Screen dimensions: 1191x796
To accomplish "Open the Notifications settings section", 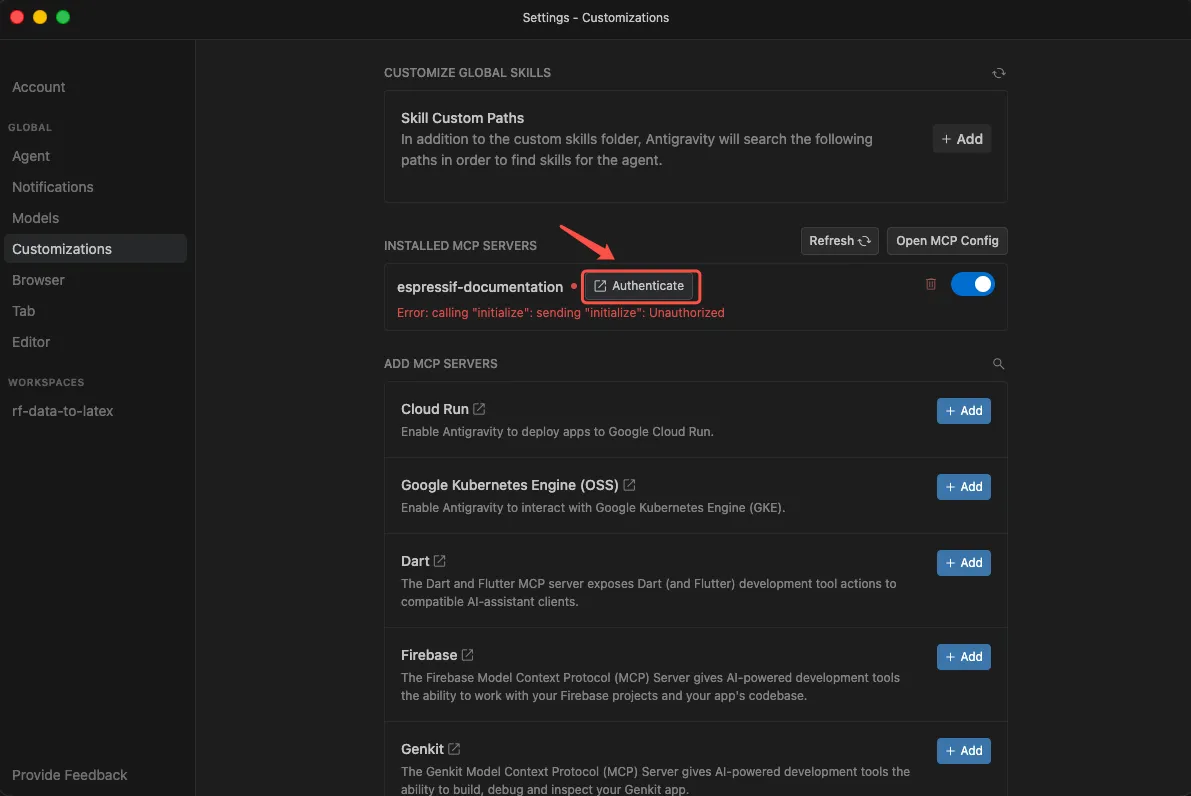I will 53,187.
